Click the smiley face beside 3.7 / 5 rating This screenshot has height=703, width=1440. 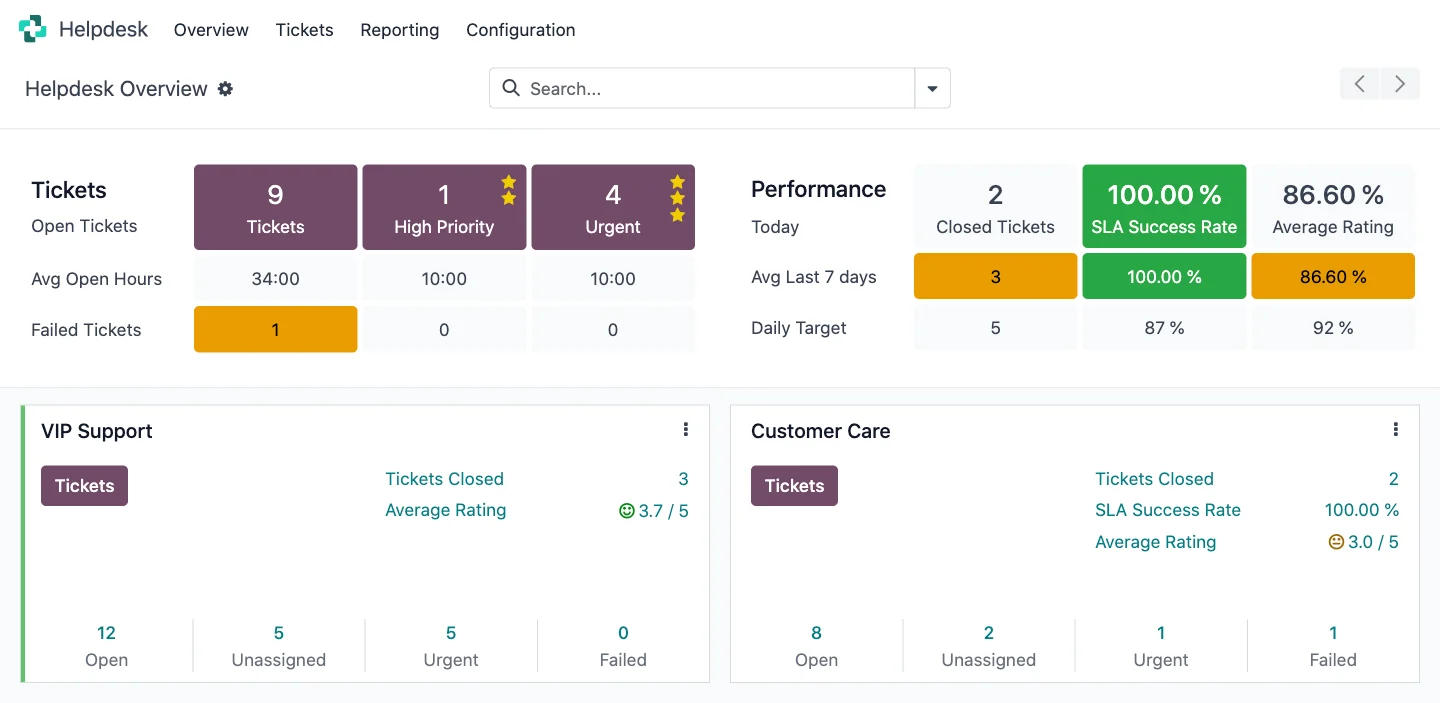coord(627,511)
